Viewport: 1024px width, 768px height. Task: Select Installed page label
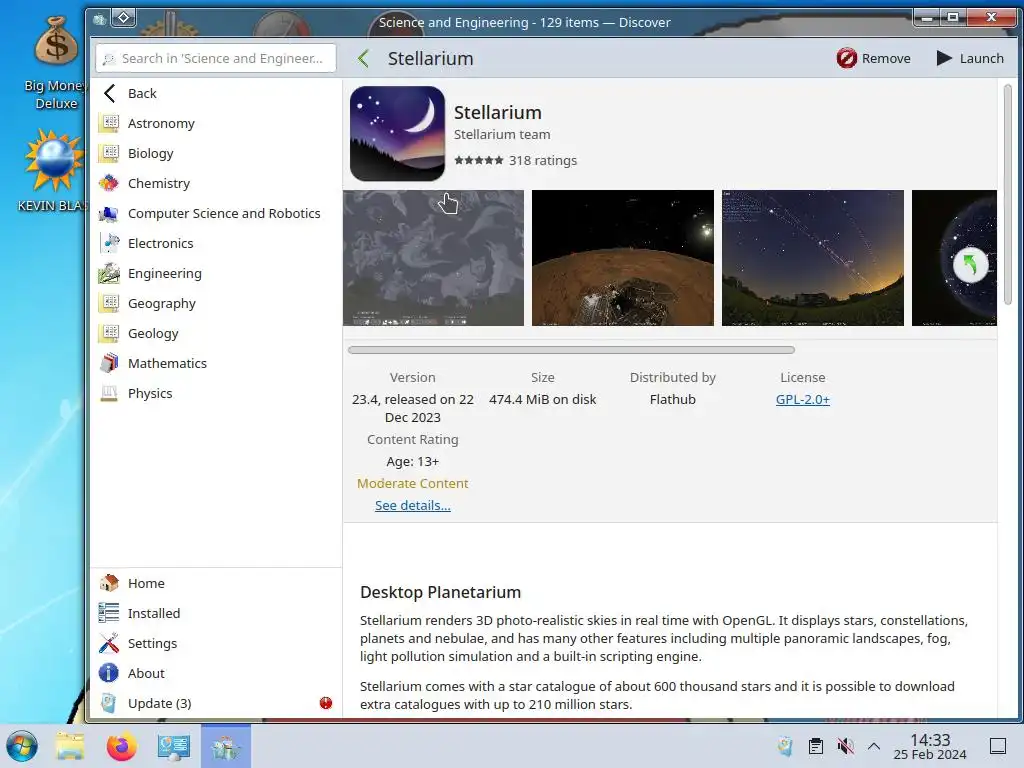click(x=154, y=613)
